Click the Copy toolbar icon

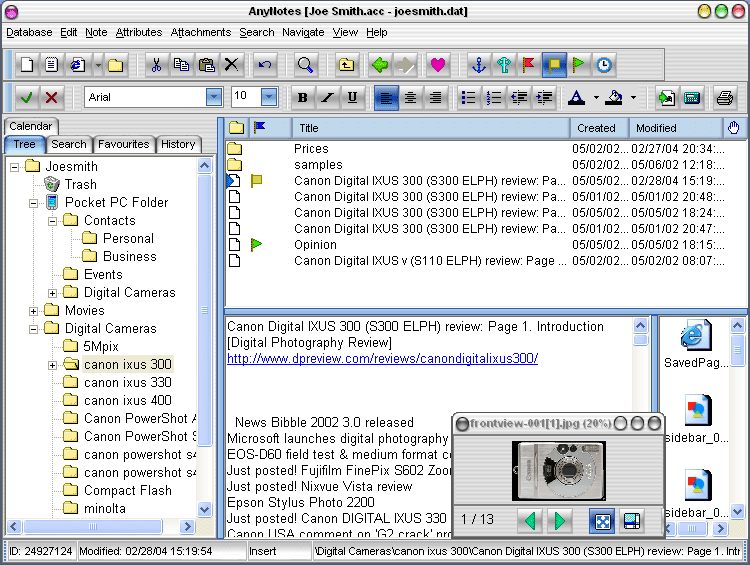[181, 65]
